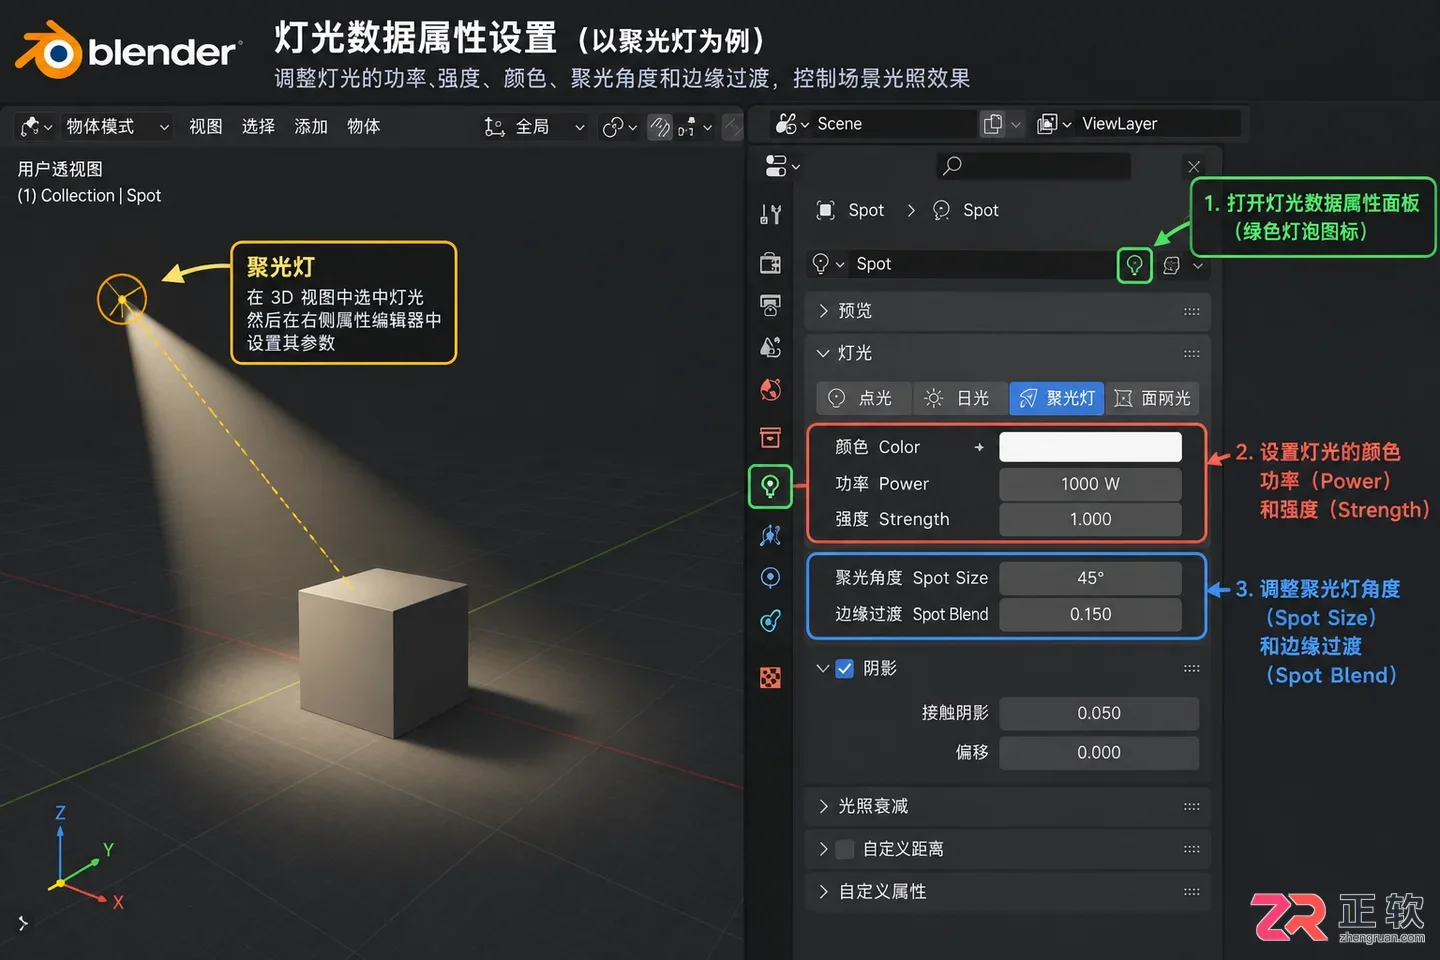This screenshot has width=1440, height=960.
Task: Click the red X axis of the navigation gizmo
Action: (x=118, y=902)
